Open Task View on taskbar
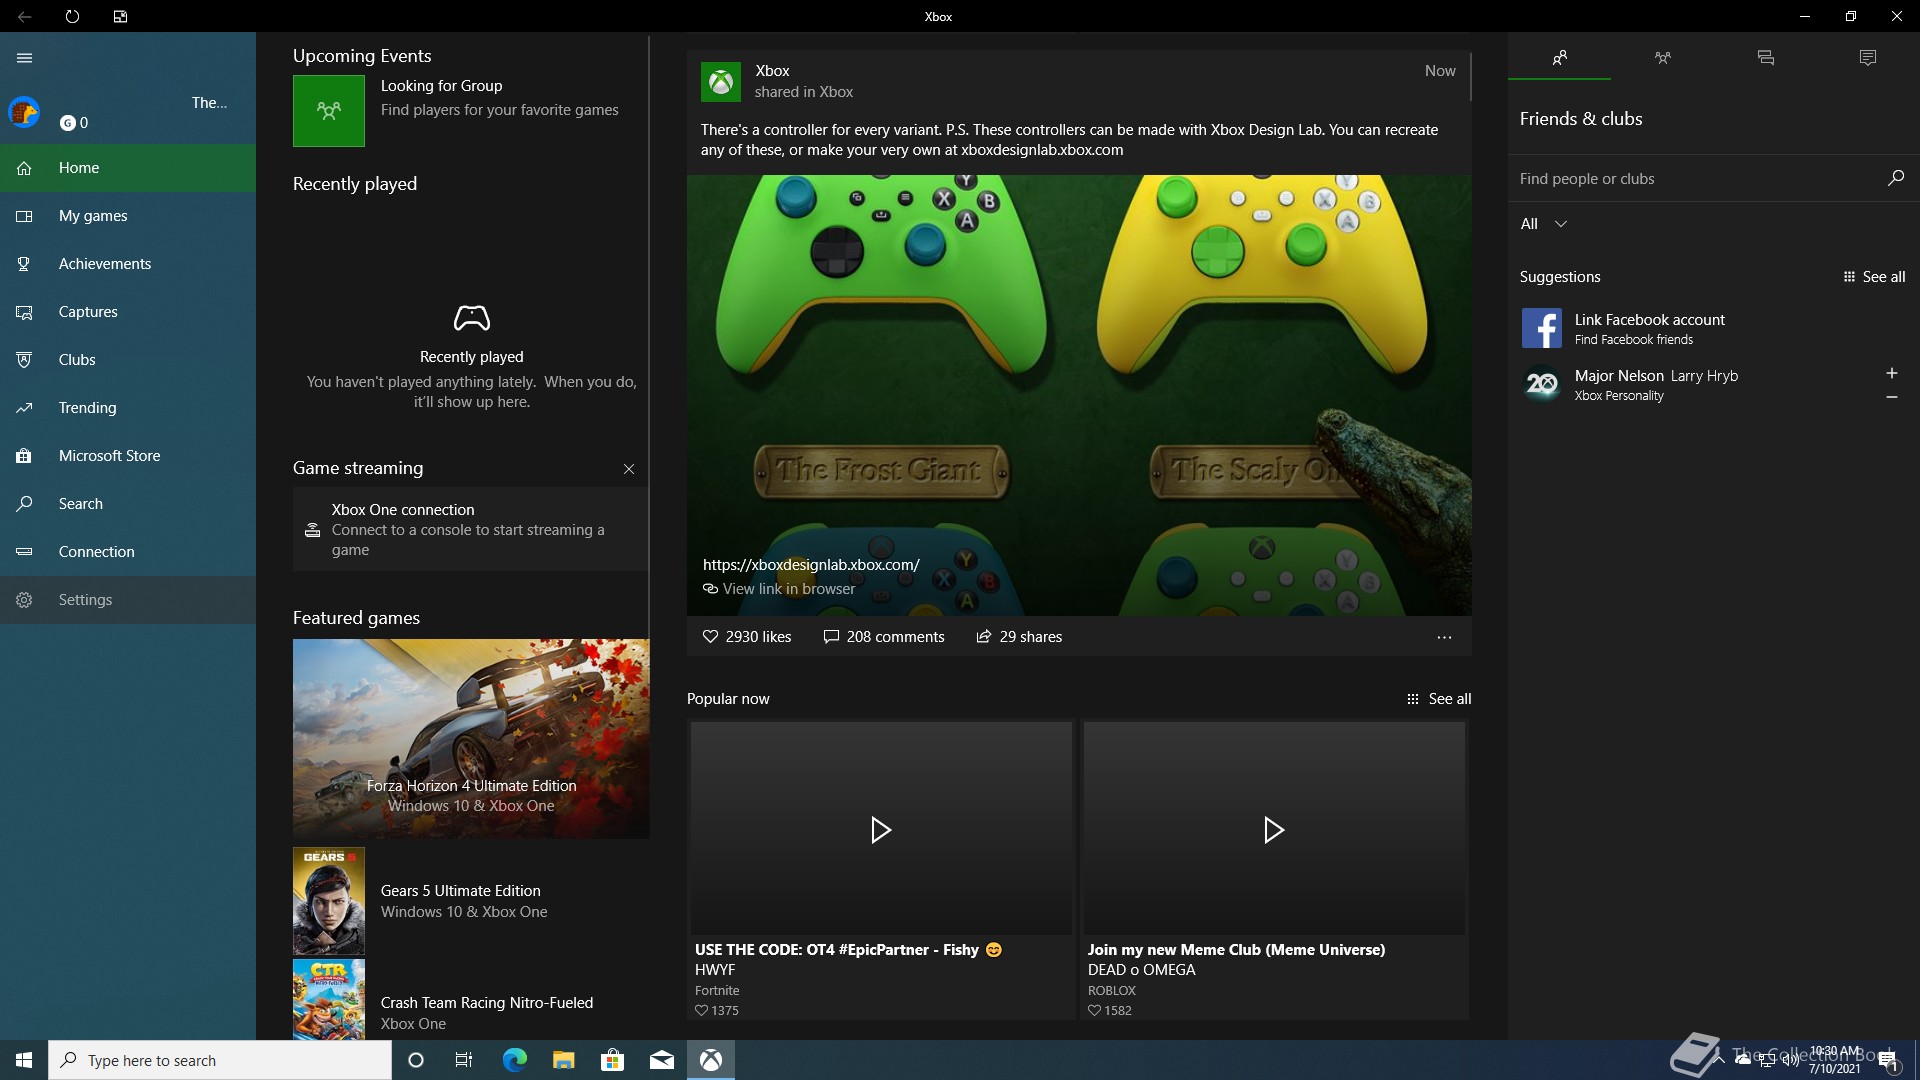This screenshot has width=1920, height=1080. coord(464,1060)
